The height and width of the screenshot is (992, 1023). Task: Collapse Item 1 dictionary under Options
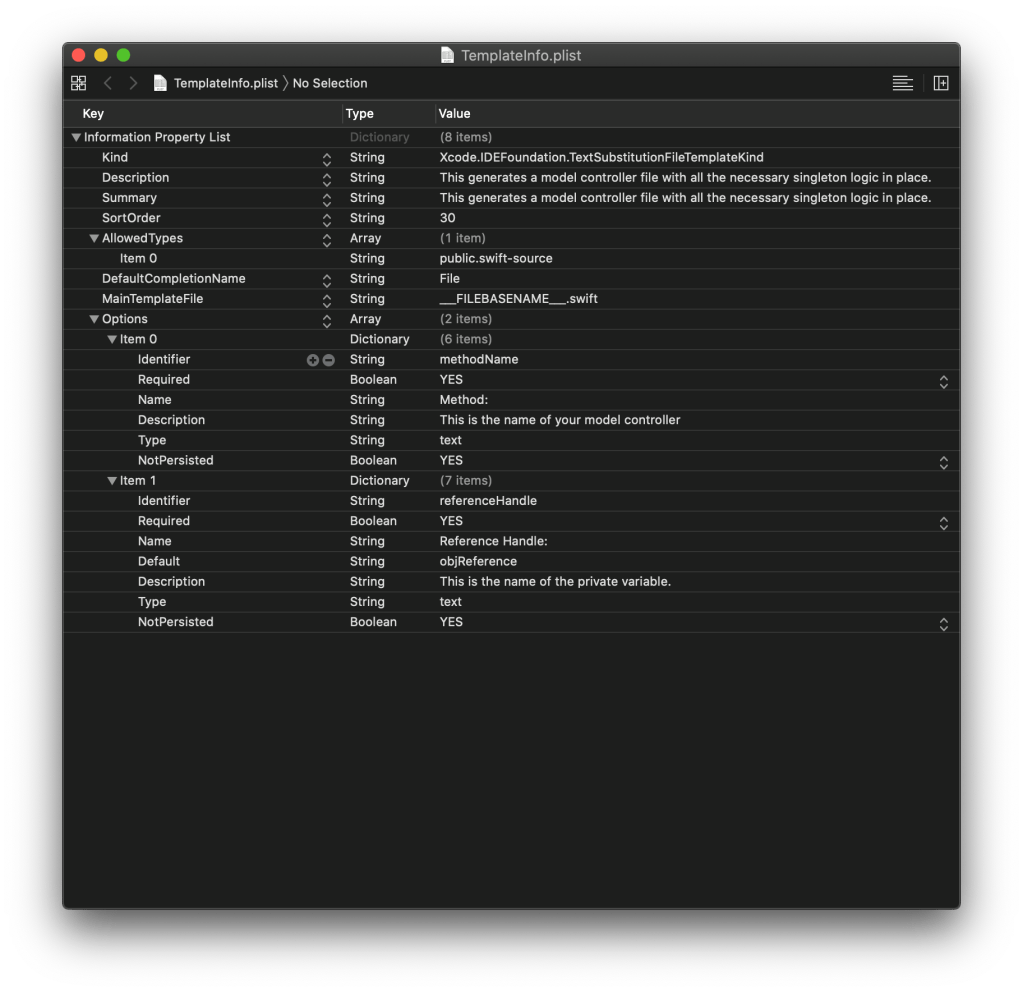tap(112, 481)
